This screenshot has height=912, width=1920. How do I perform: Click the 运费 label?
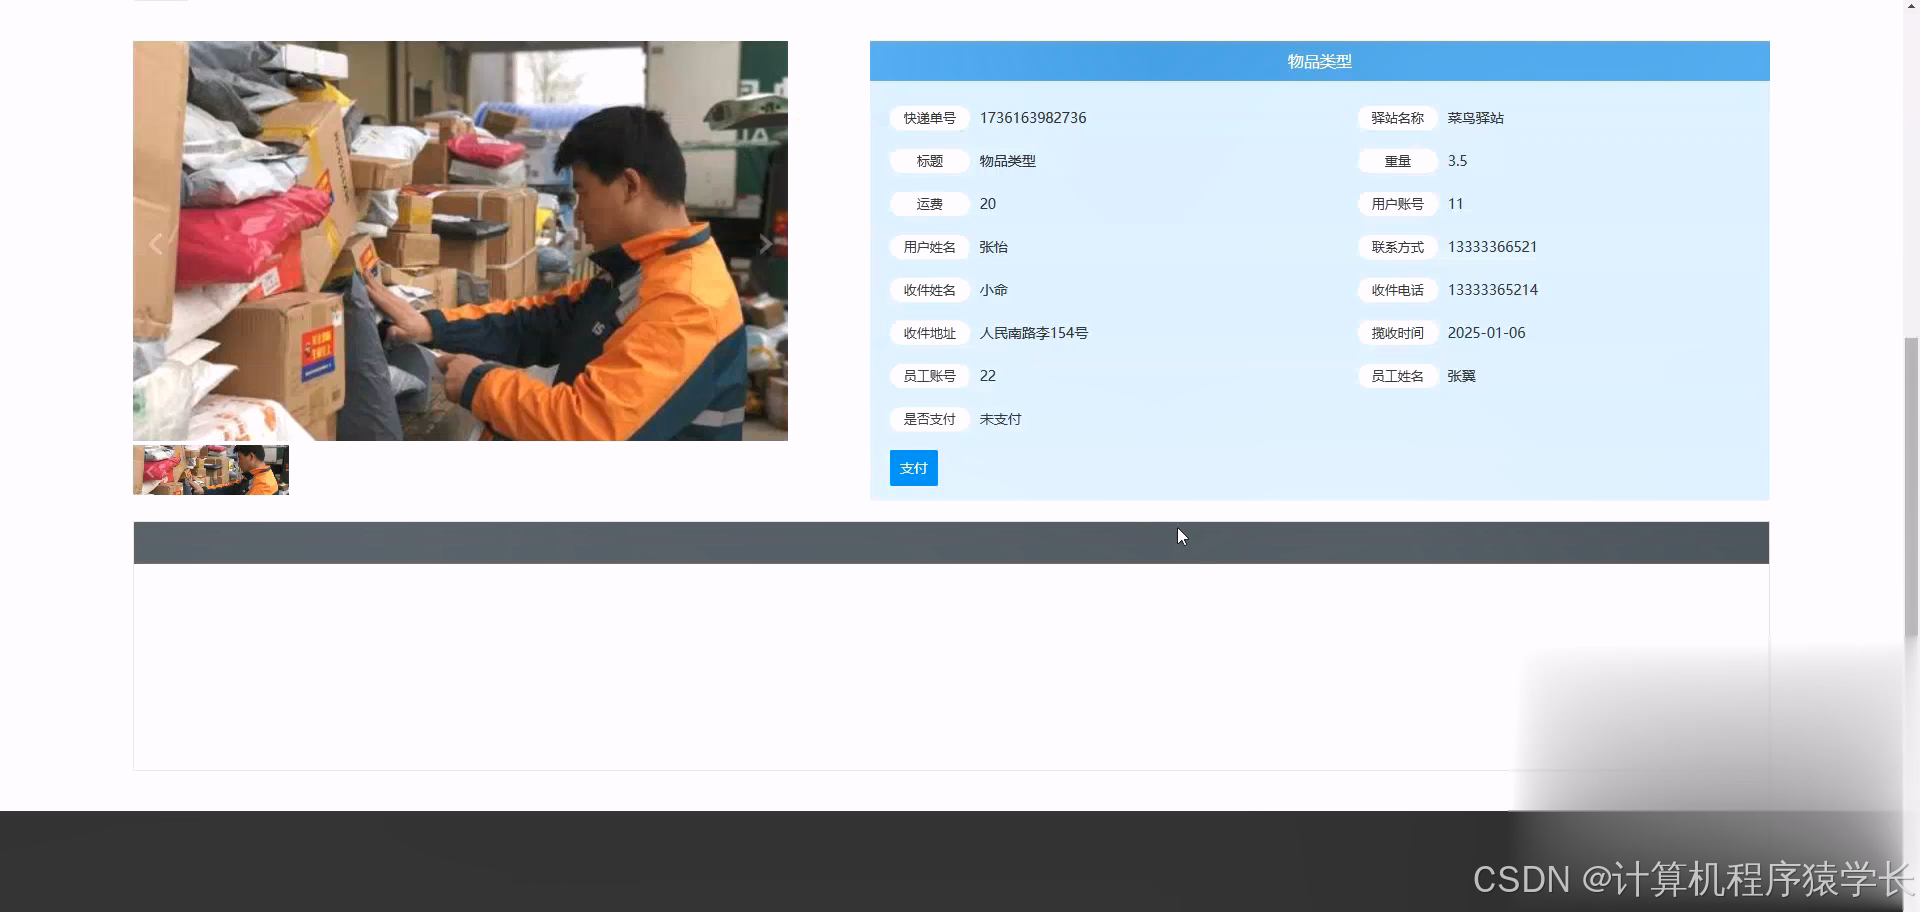click(929, 204)
